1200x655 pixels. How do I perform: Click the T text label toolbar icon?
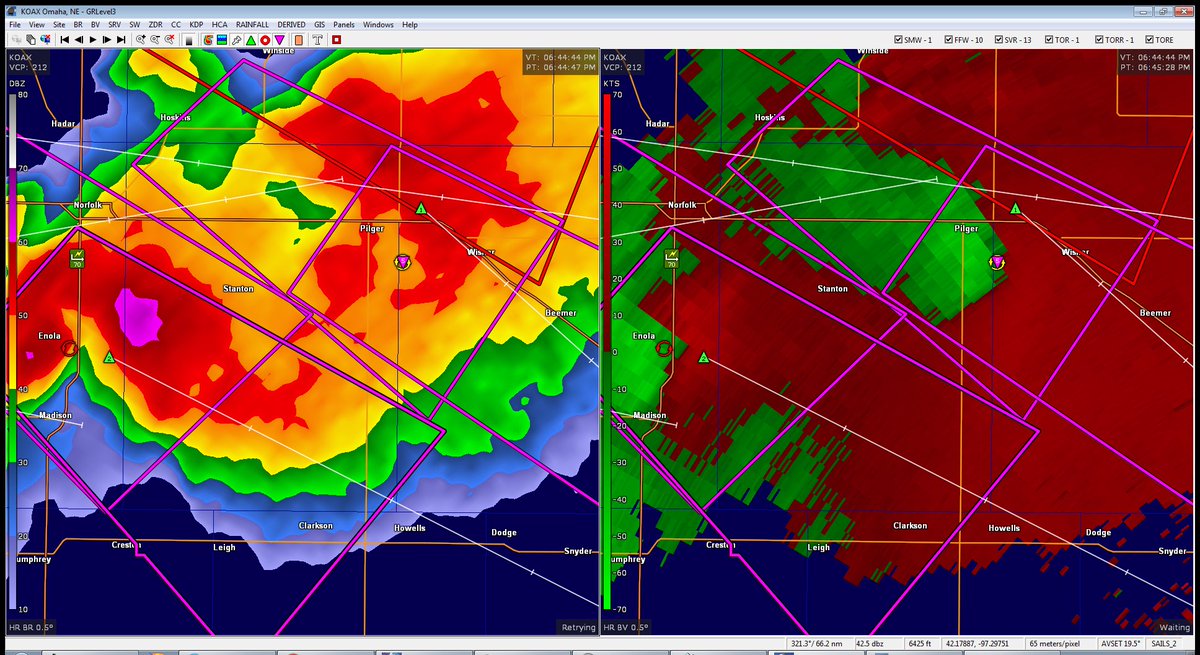(317, 40)
